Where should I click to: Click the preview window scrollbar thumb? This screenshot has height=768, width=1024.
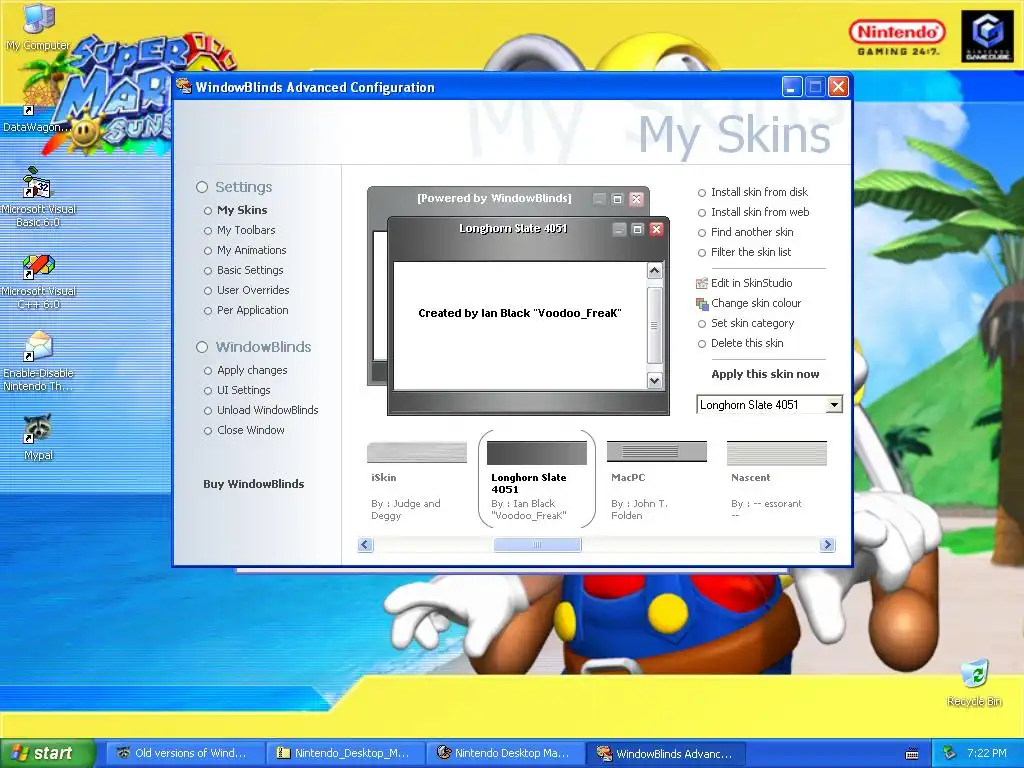(x=654, y=325)
